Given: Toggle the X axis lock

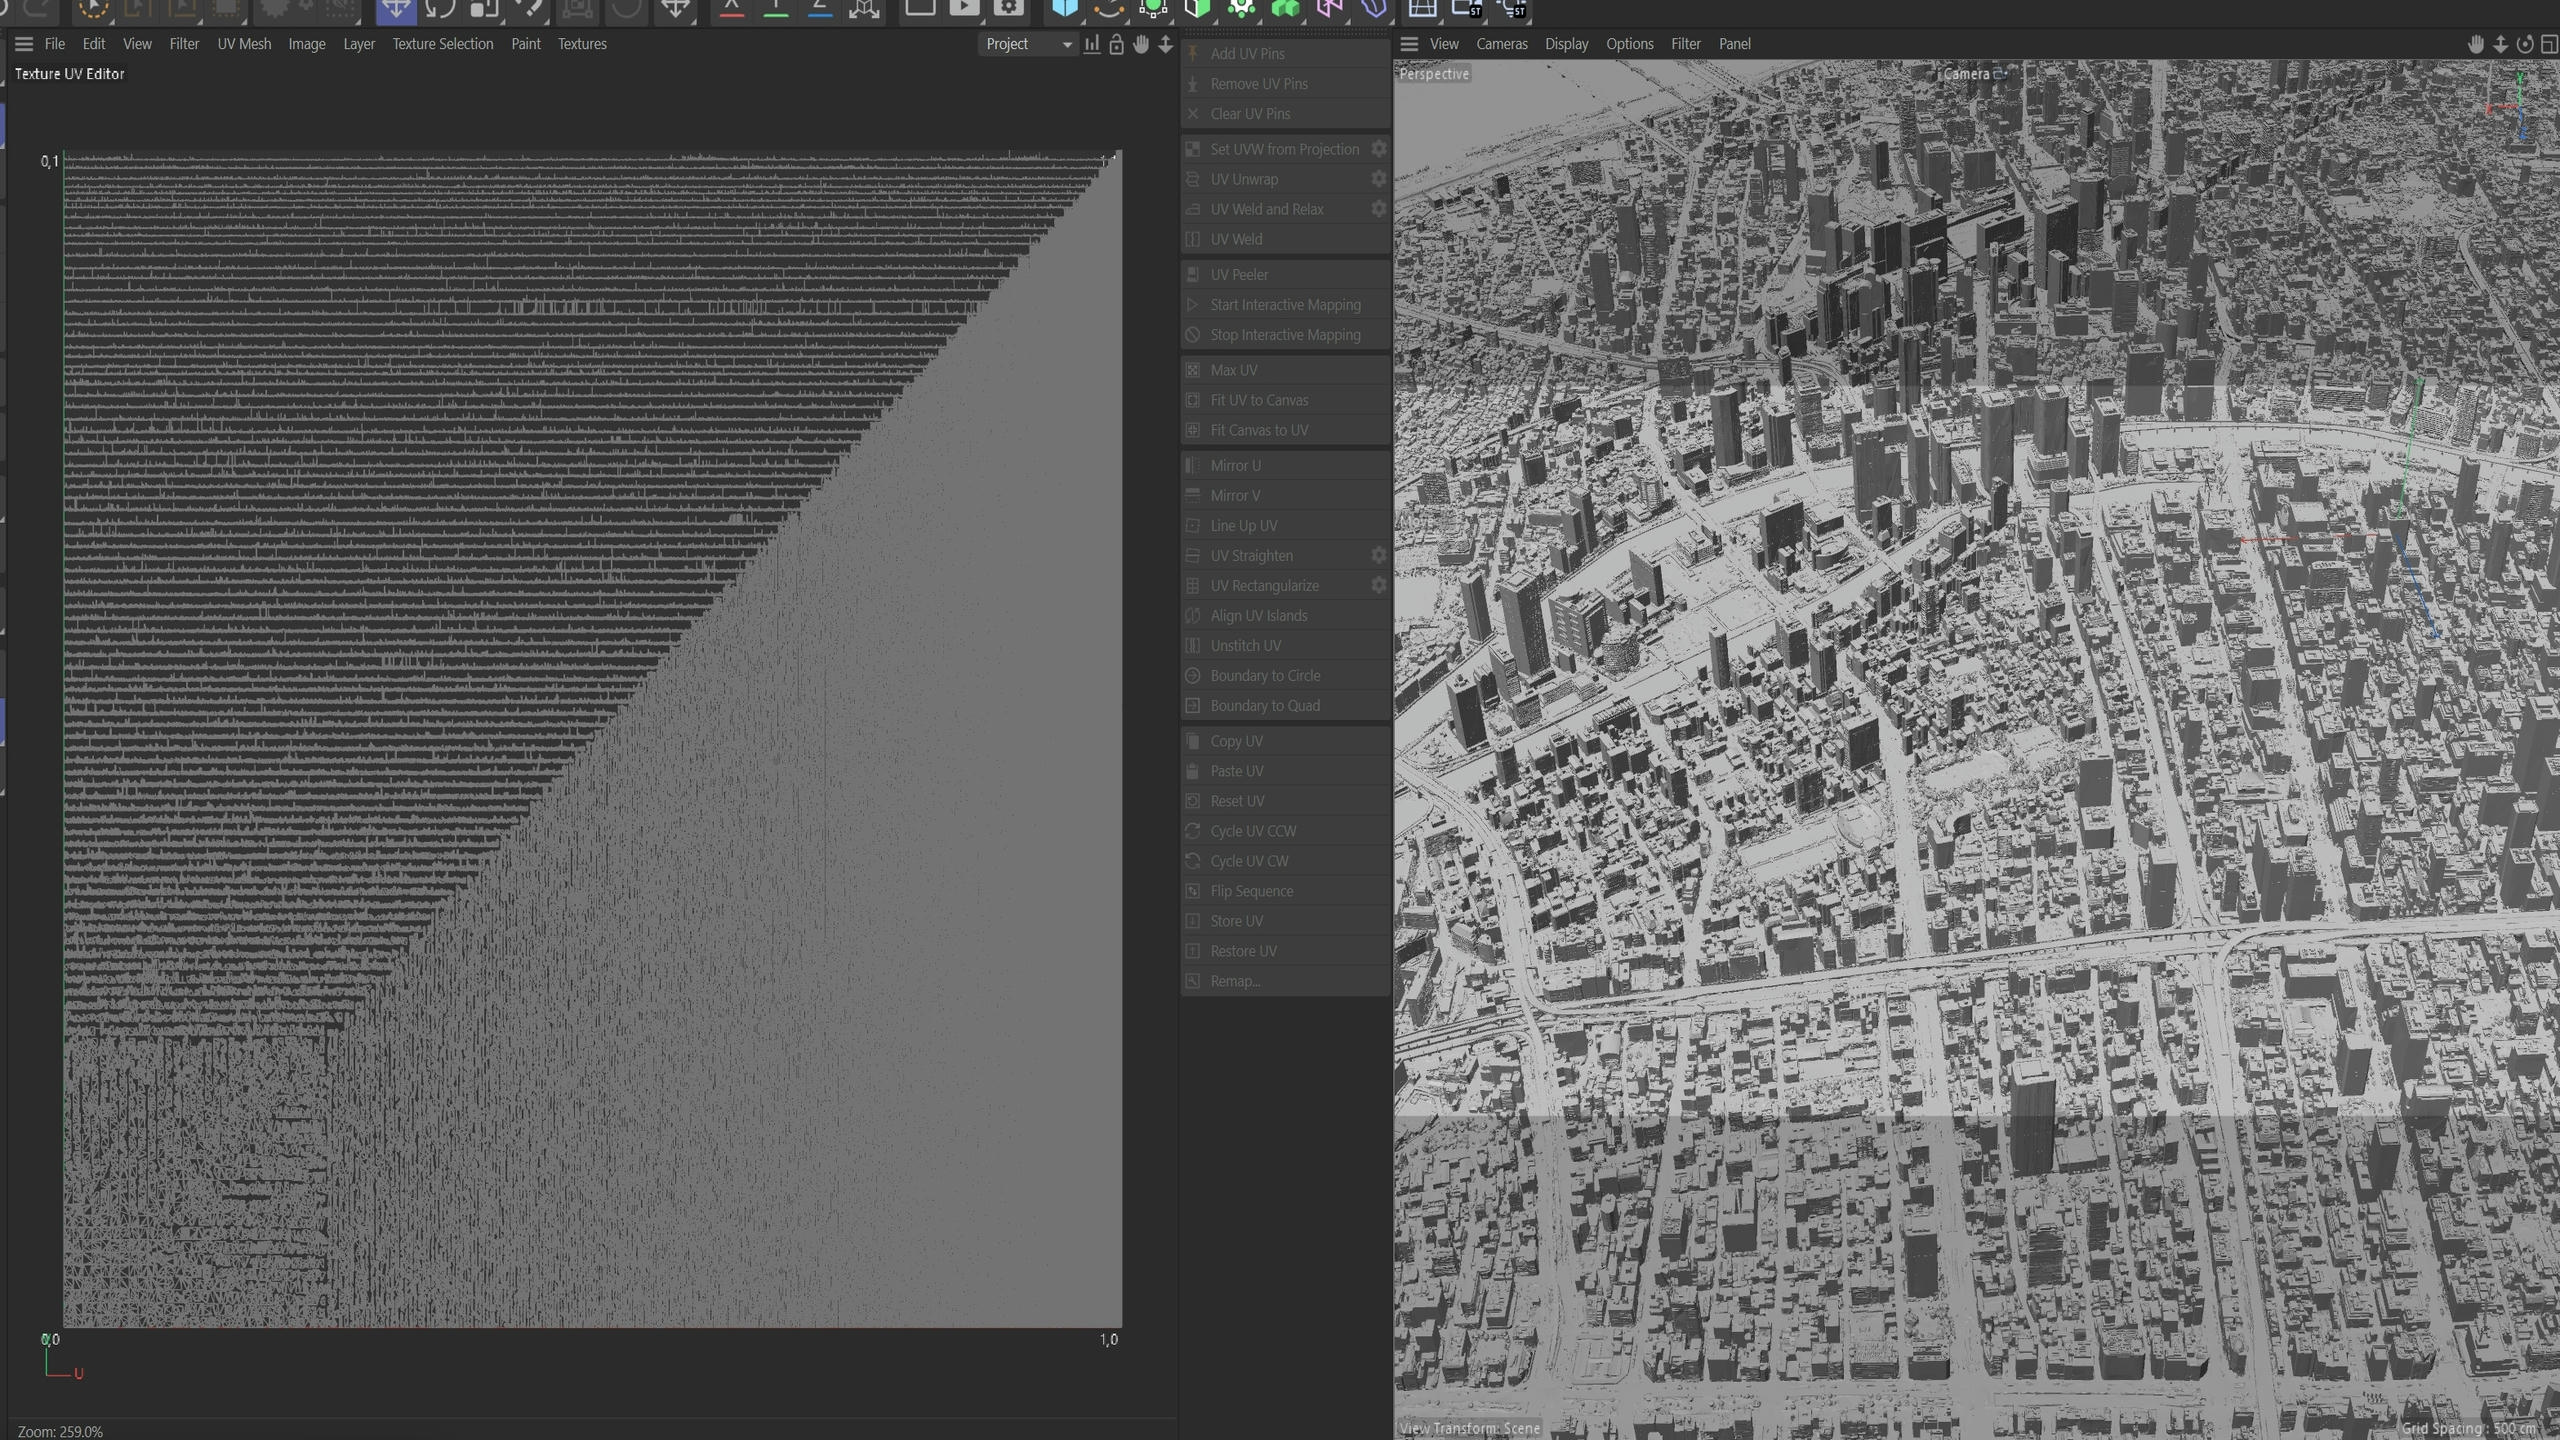Looking at the screenshot, I should click(x=732, y=9).
